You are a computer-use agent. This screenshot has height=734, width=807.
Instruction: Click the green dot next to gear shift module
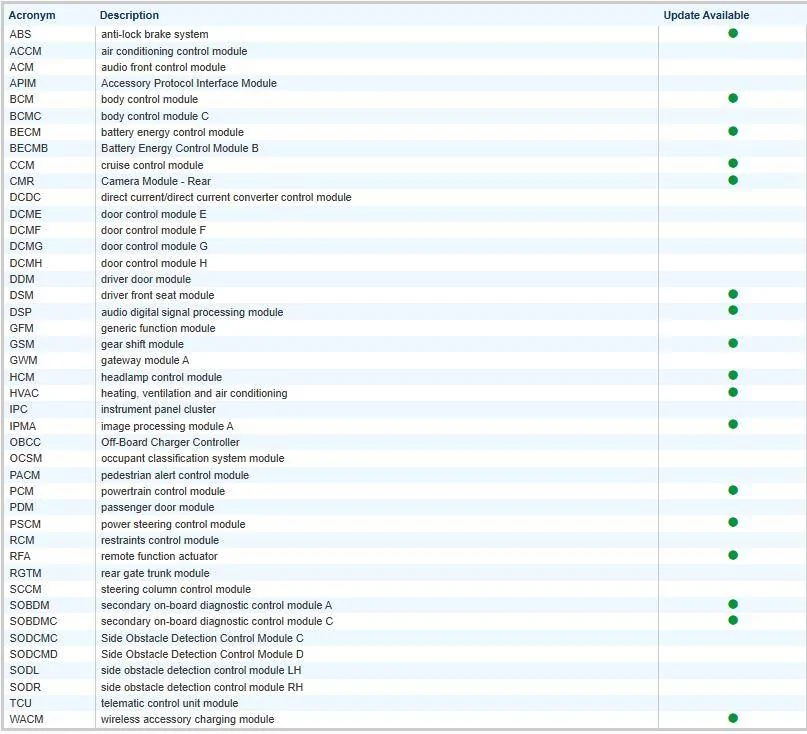pyautogui.click(x=733, y=343)
